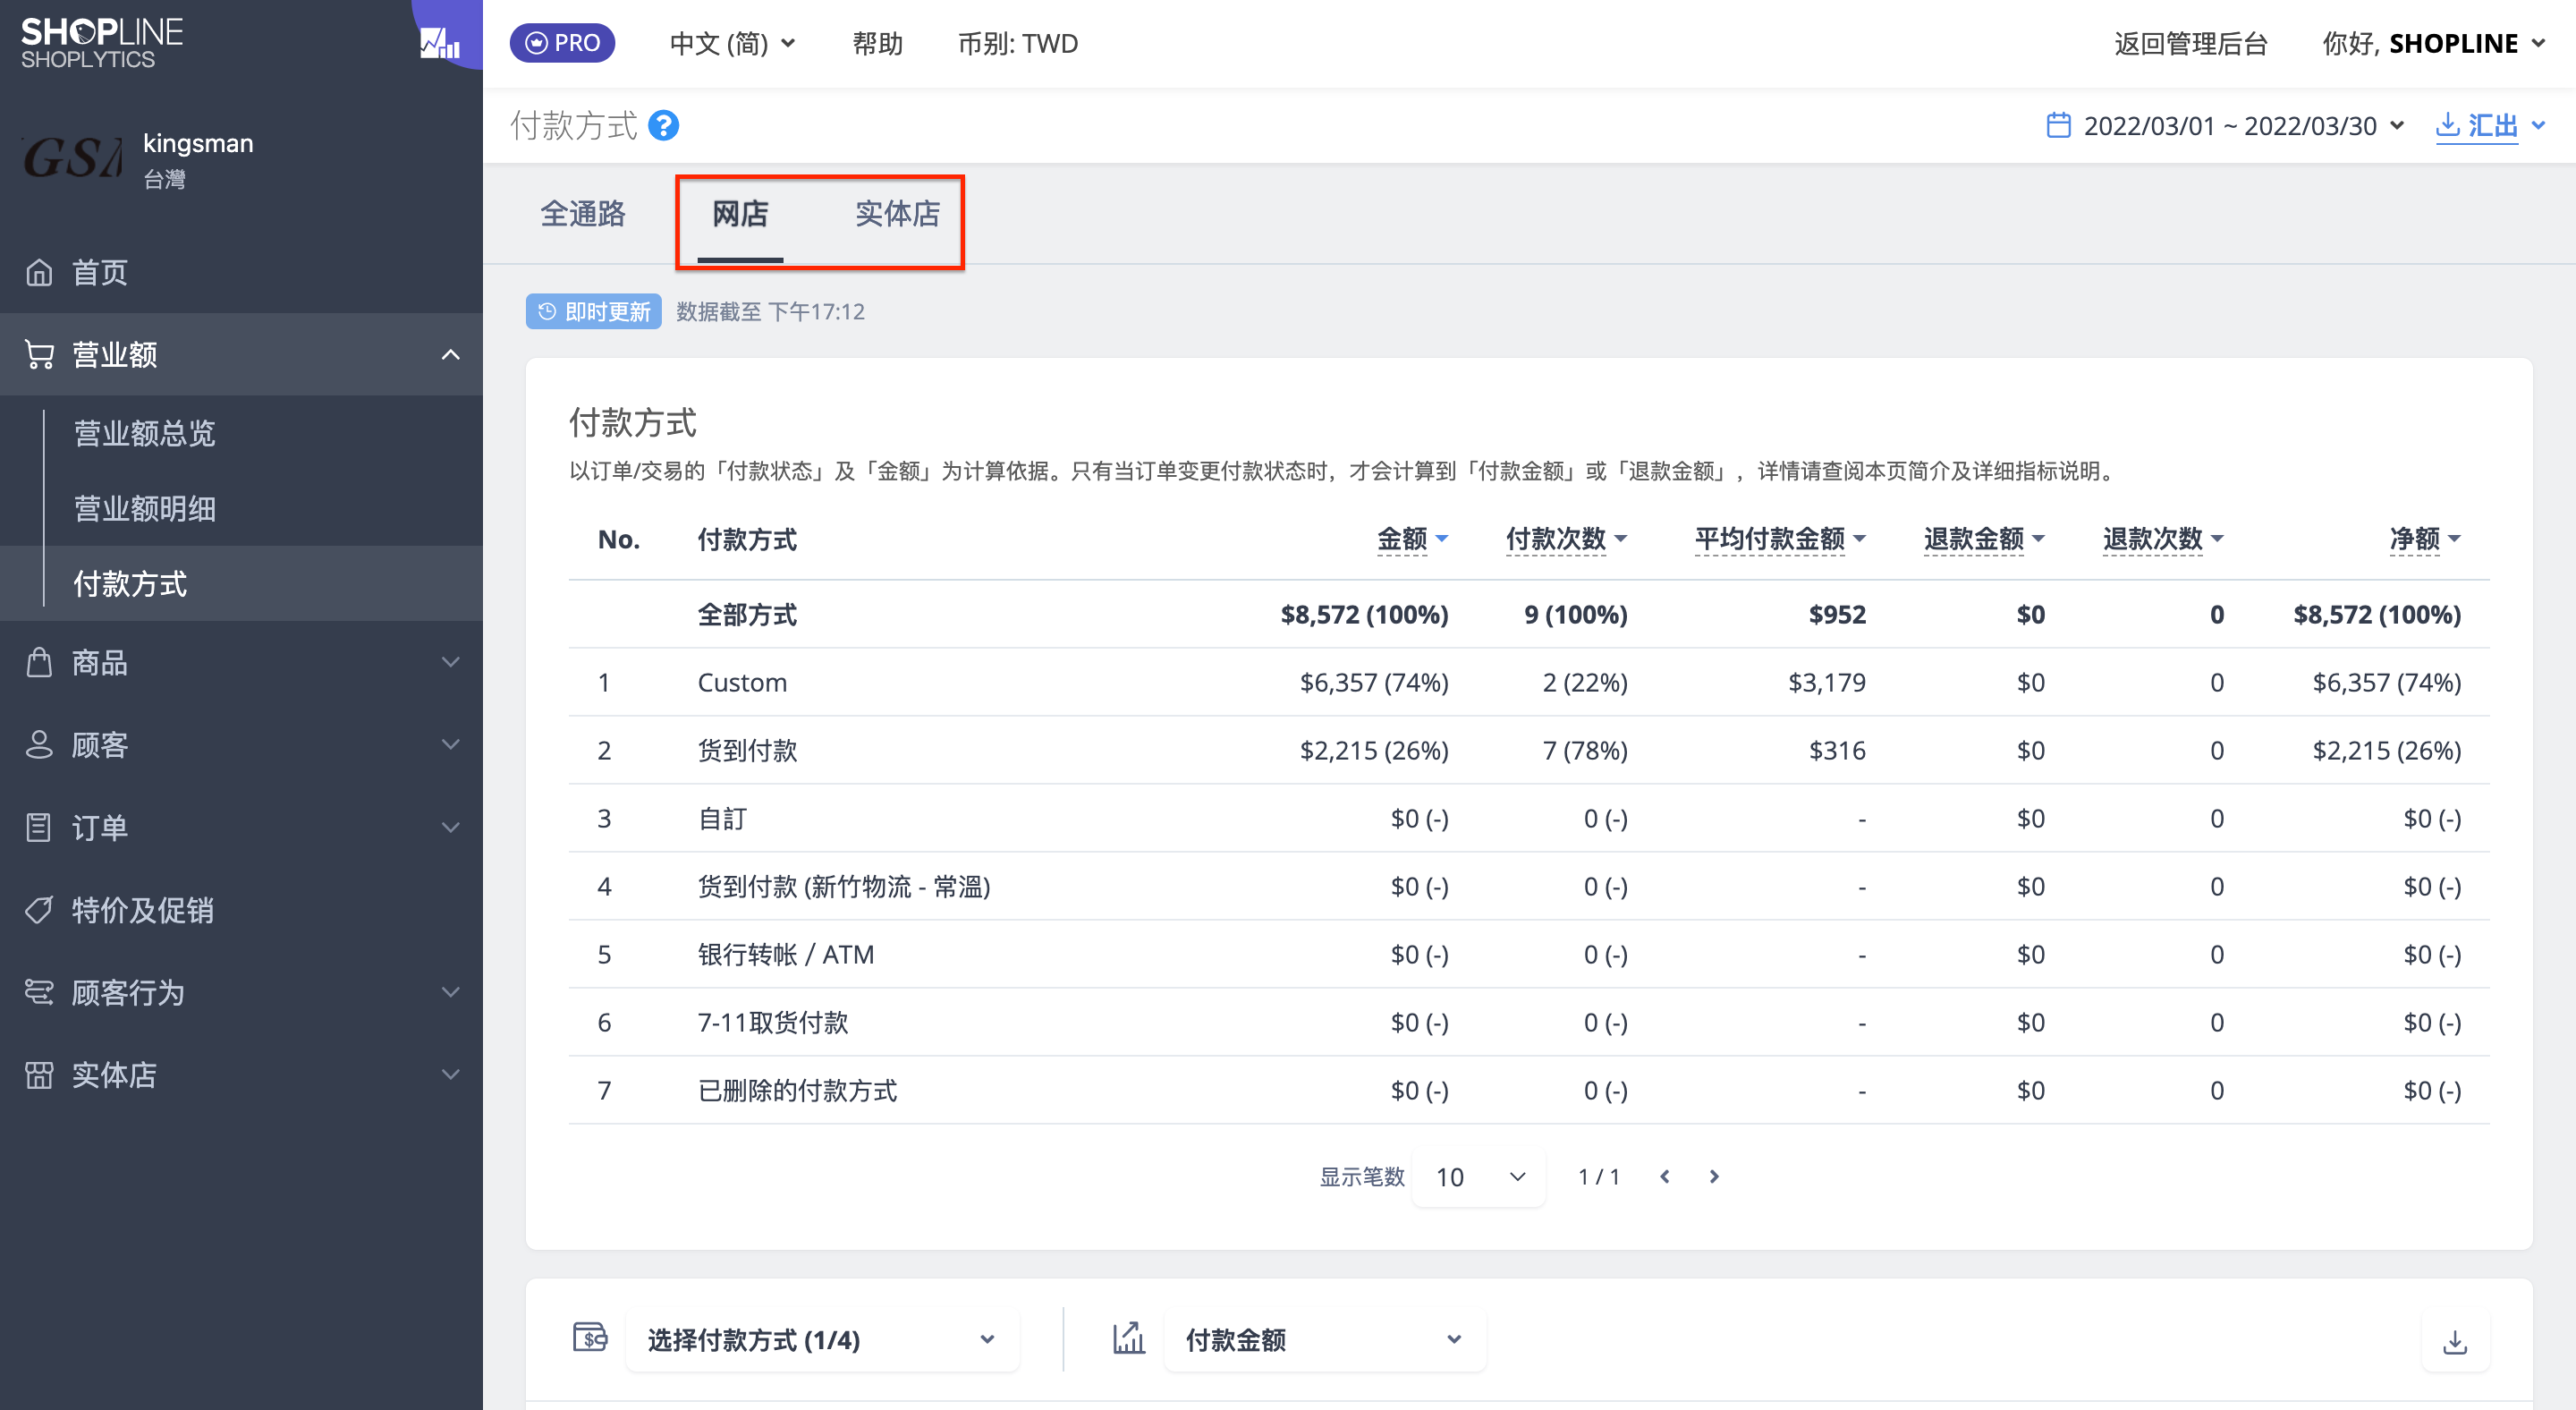Click the Custom payment method row
Viewport: 2576px width, 1410px height.
pos(1529,682)
